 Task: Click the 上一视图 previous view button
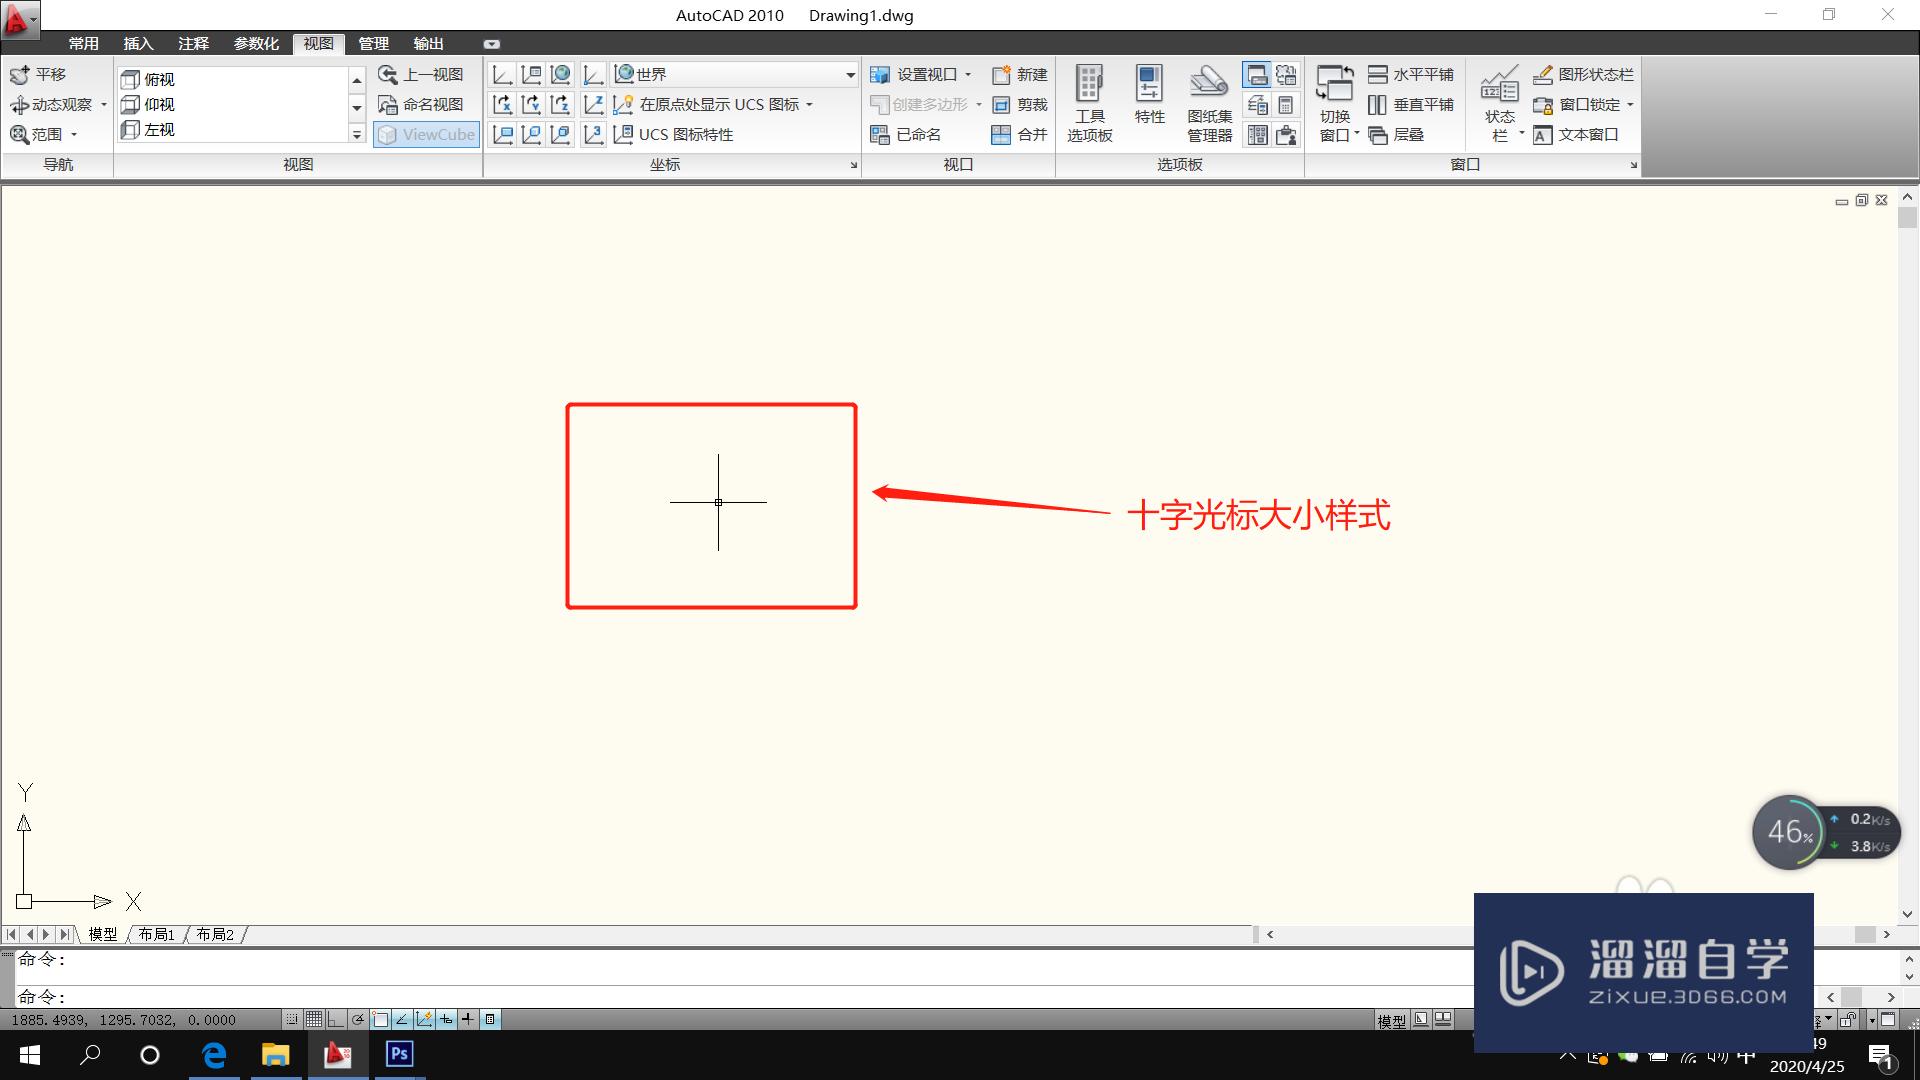tap(421, 75)
